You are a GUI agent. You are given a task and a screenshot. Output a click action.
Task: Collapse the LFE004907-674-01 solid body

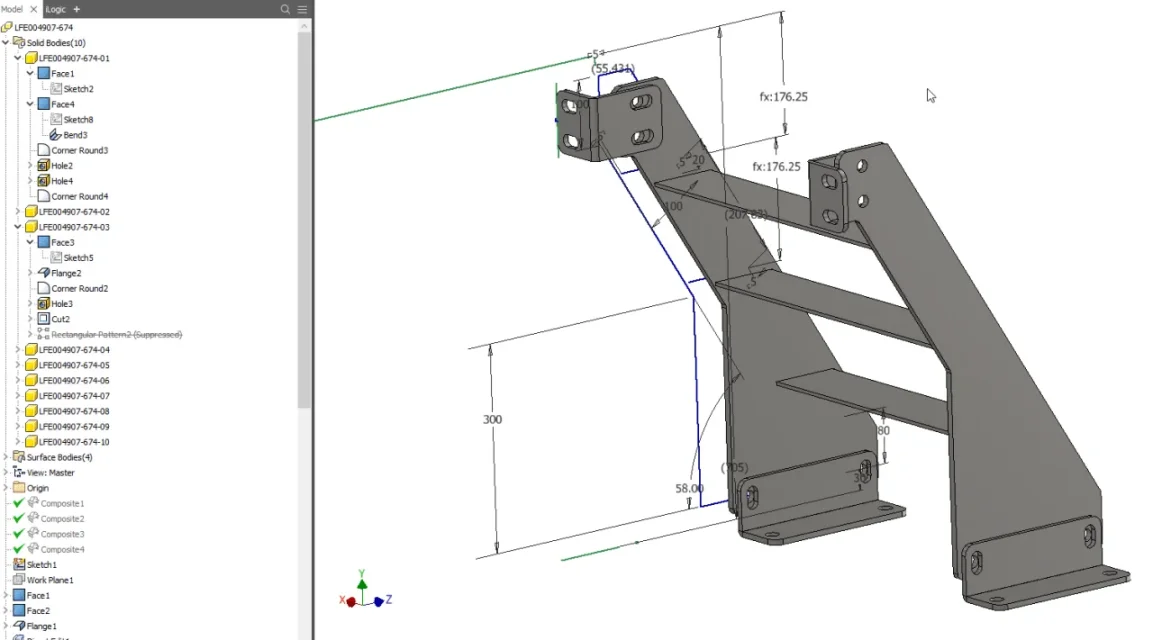point(18,58)
